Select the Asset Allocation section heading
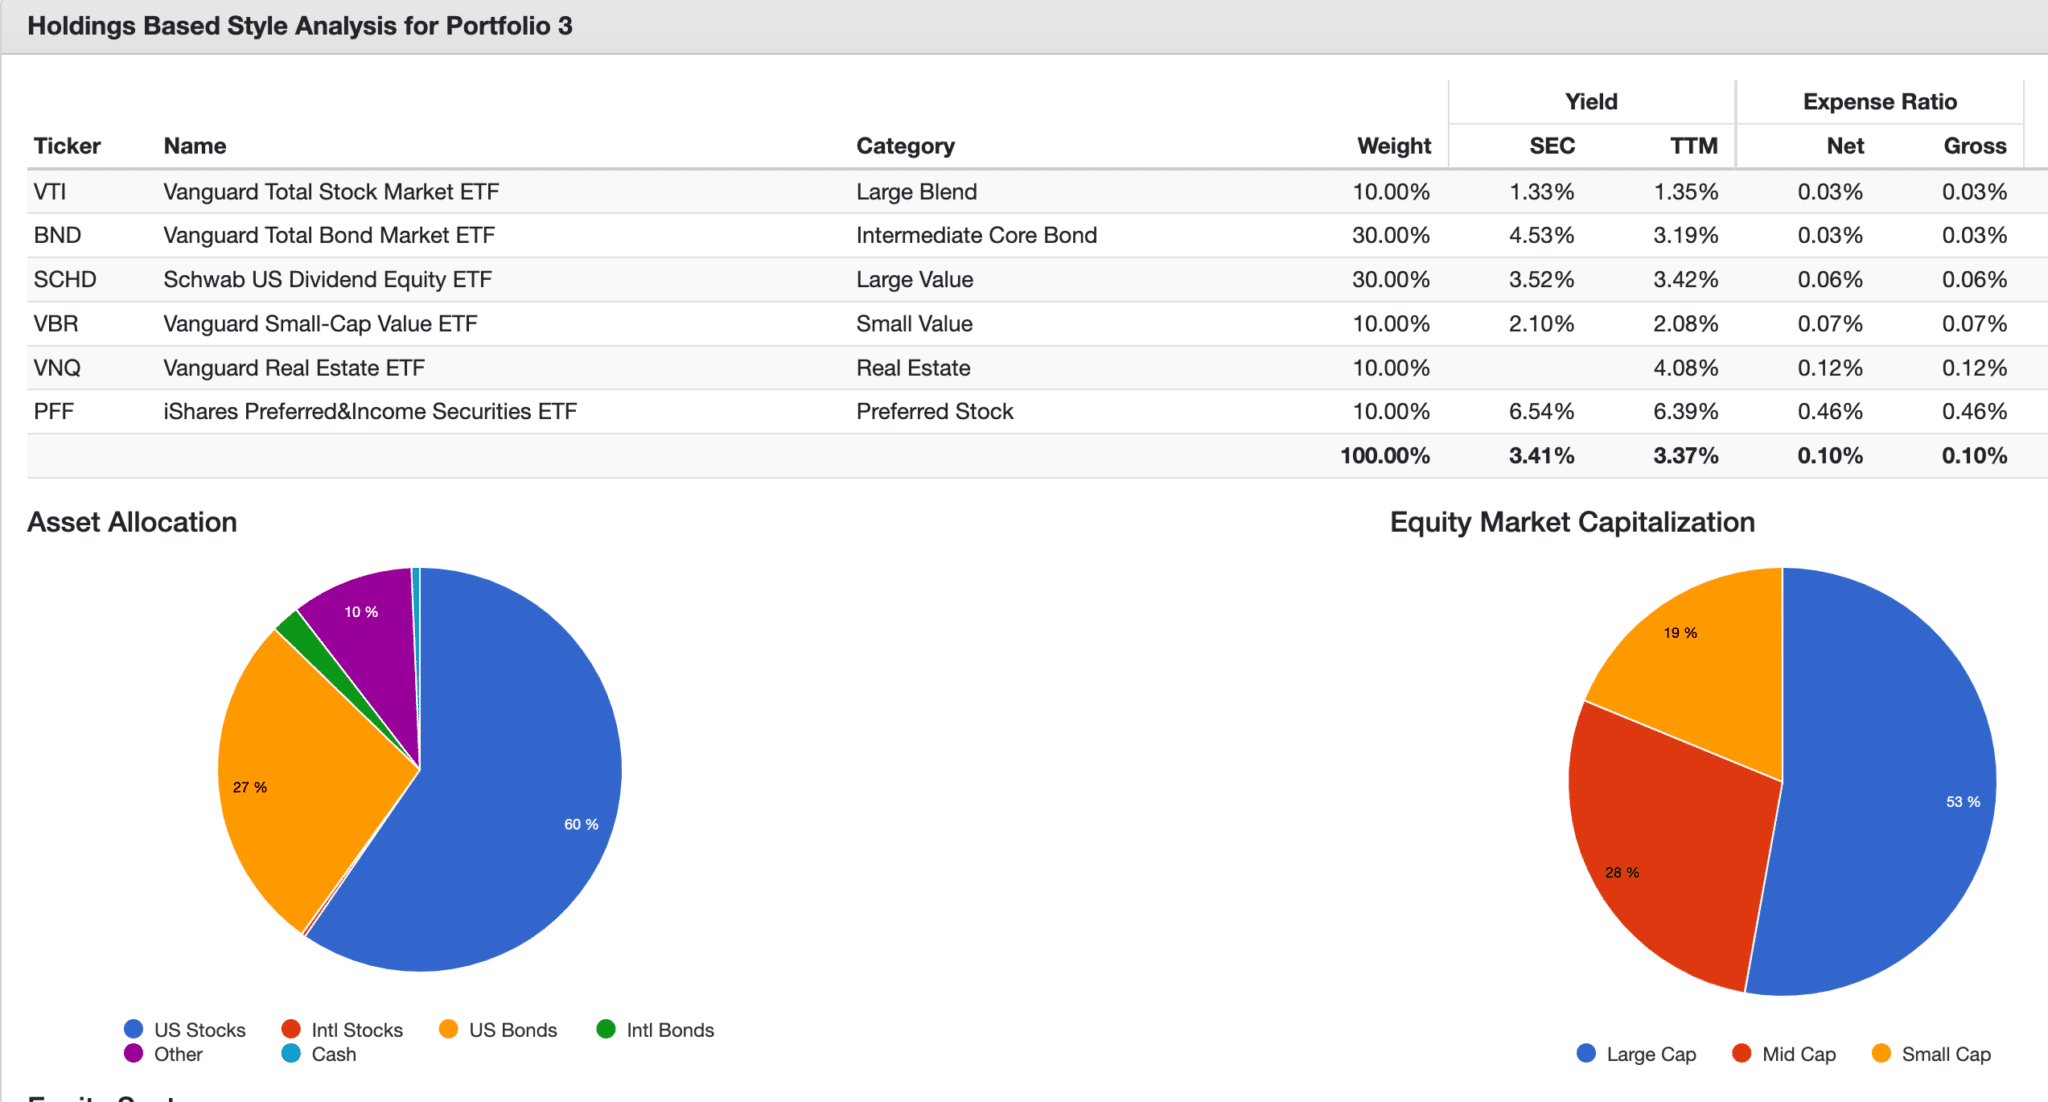The width and height of the screenshot is (2048, 1102). coord(132,521)
